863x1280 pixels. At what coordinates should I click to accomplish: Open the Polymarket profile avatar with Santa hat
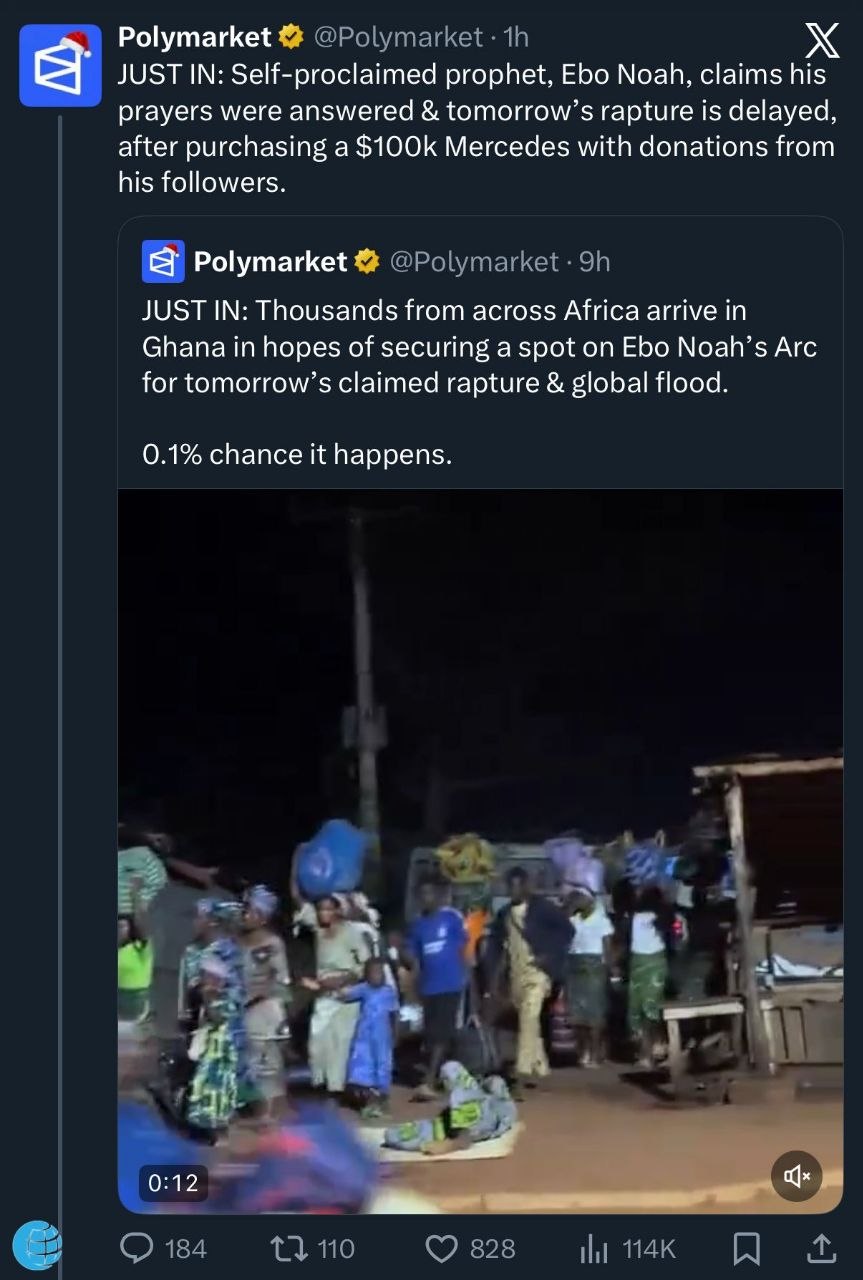tap(60, 66)
